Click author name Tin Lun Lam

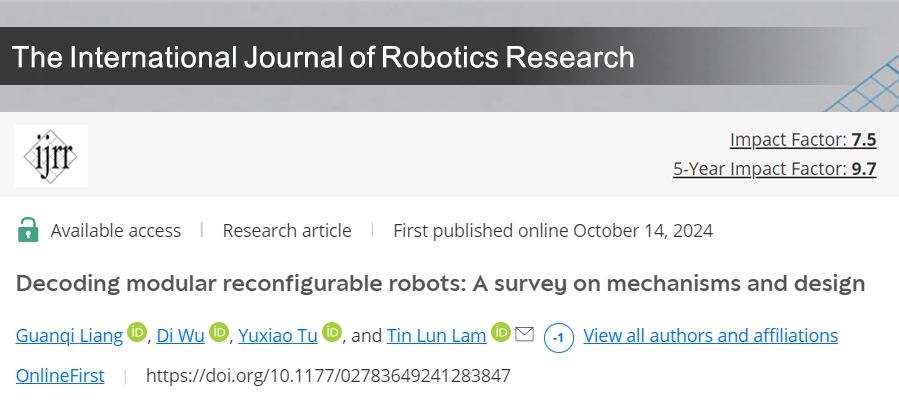point(437,335)
